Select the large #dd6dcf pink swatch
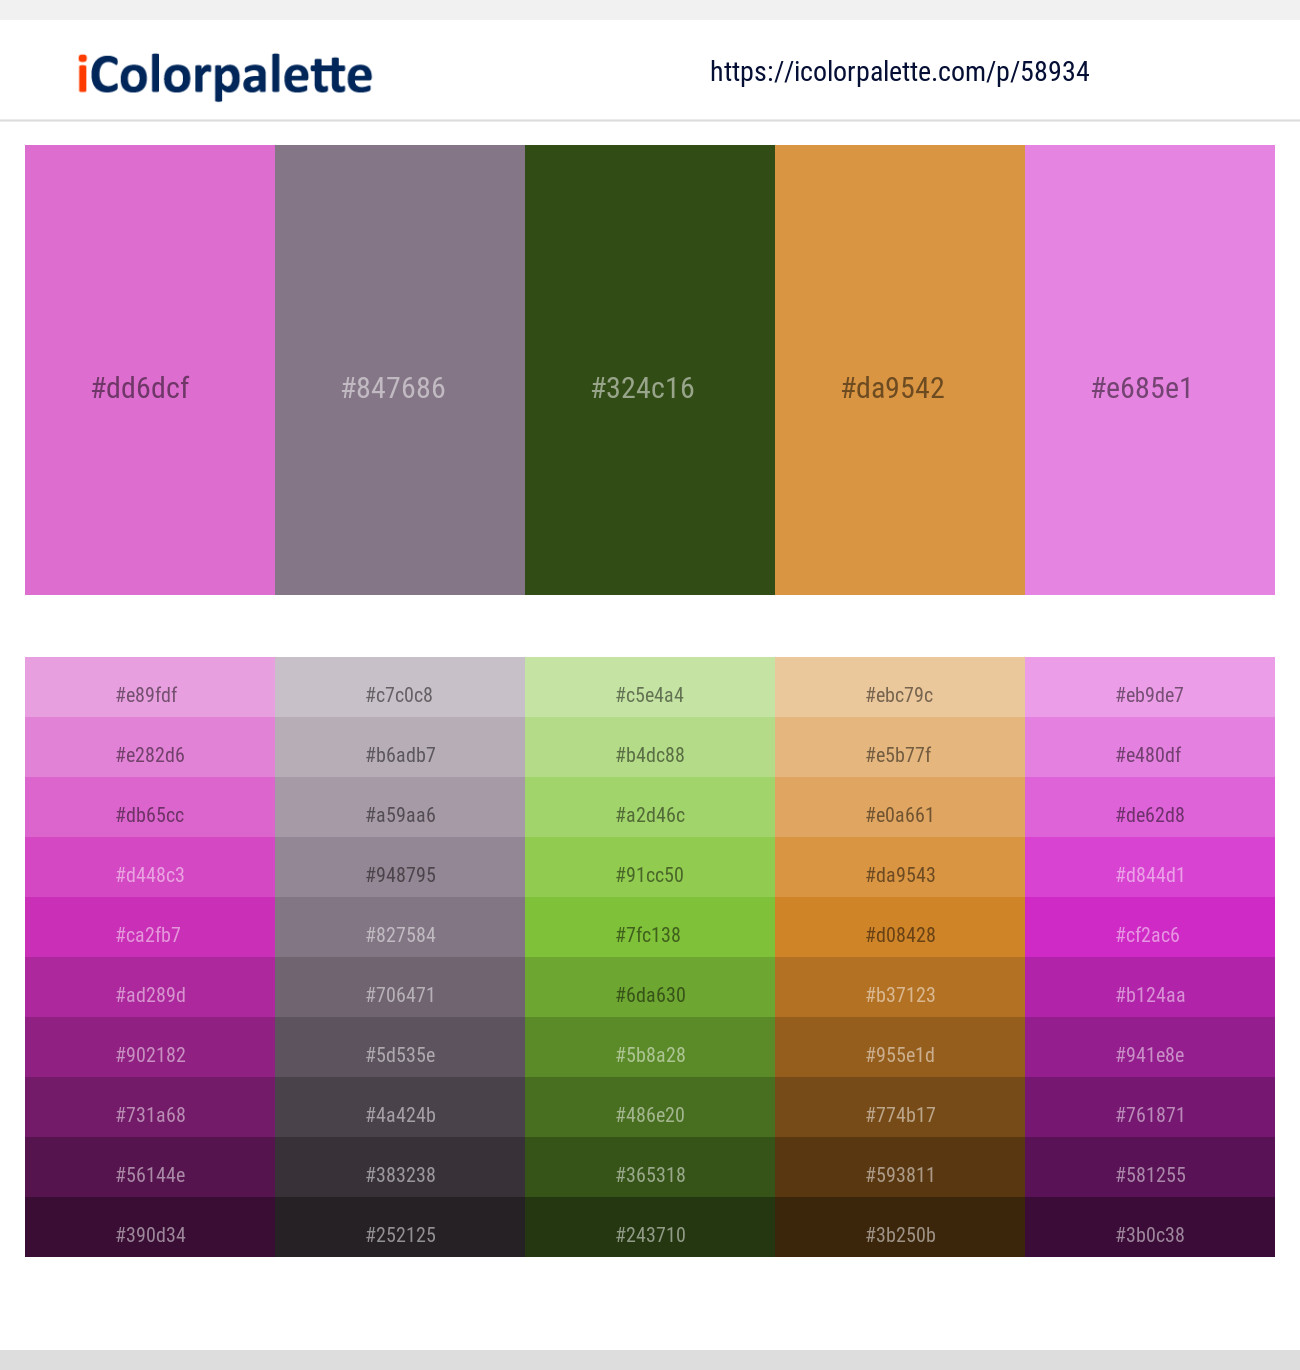The image size is (1300, 1370). tap(150, 370)
